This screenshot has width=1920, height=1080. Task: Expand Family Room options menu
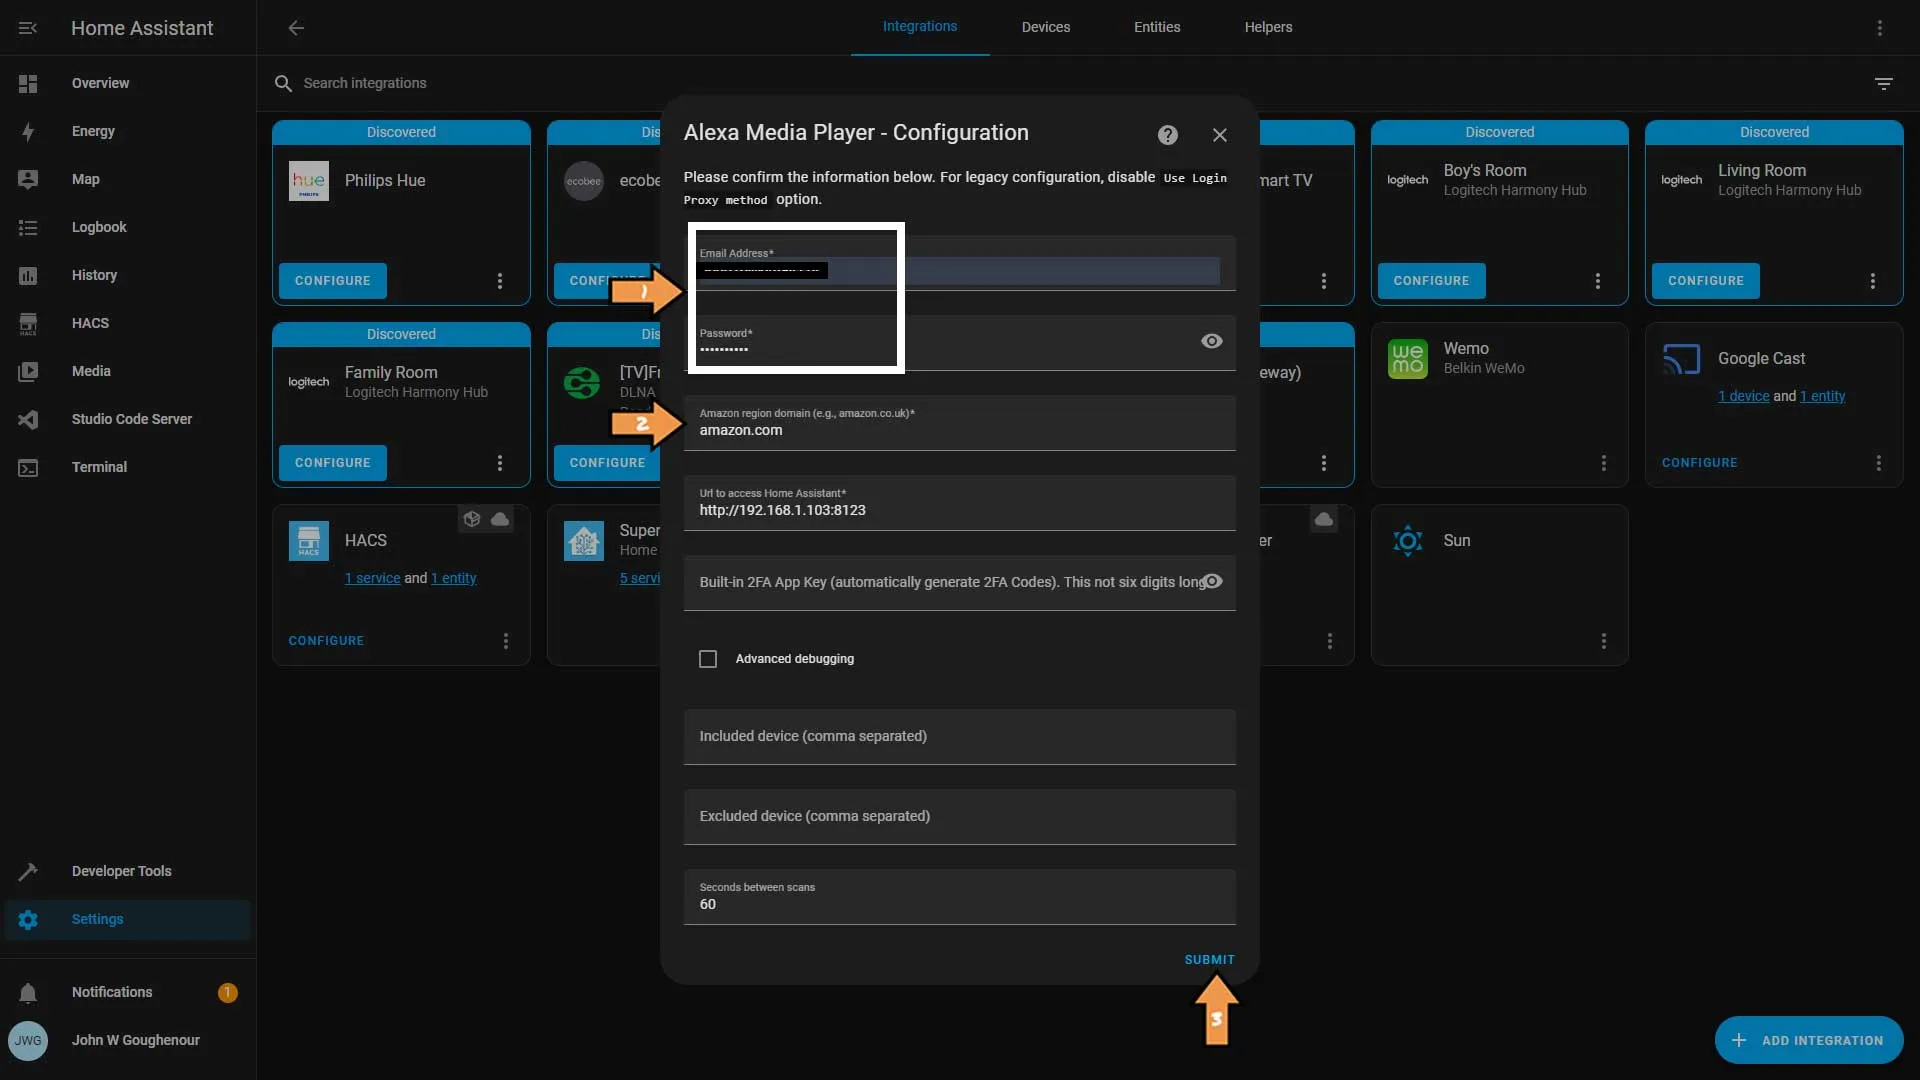point(501,463)
